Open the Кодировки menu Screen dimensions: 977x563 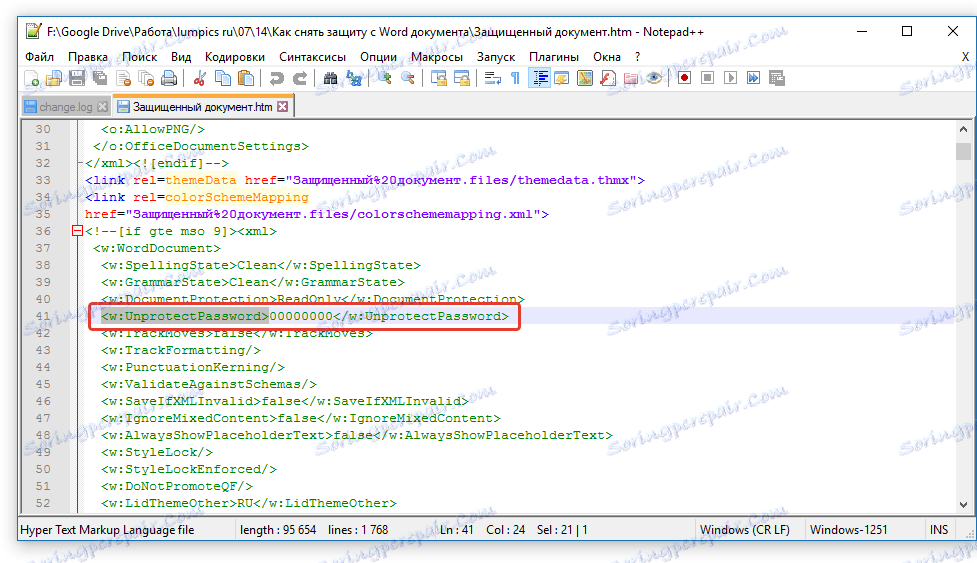coord(234,57)
